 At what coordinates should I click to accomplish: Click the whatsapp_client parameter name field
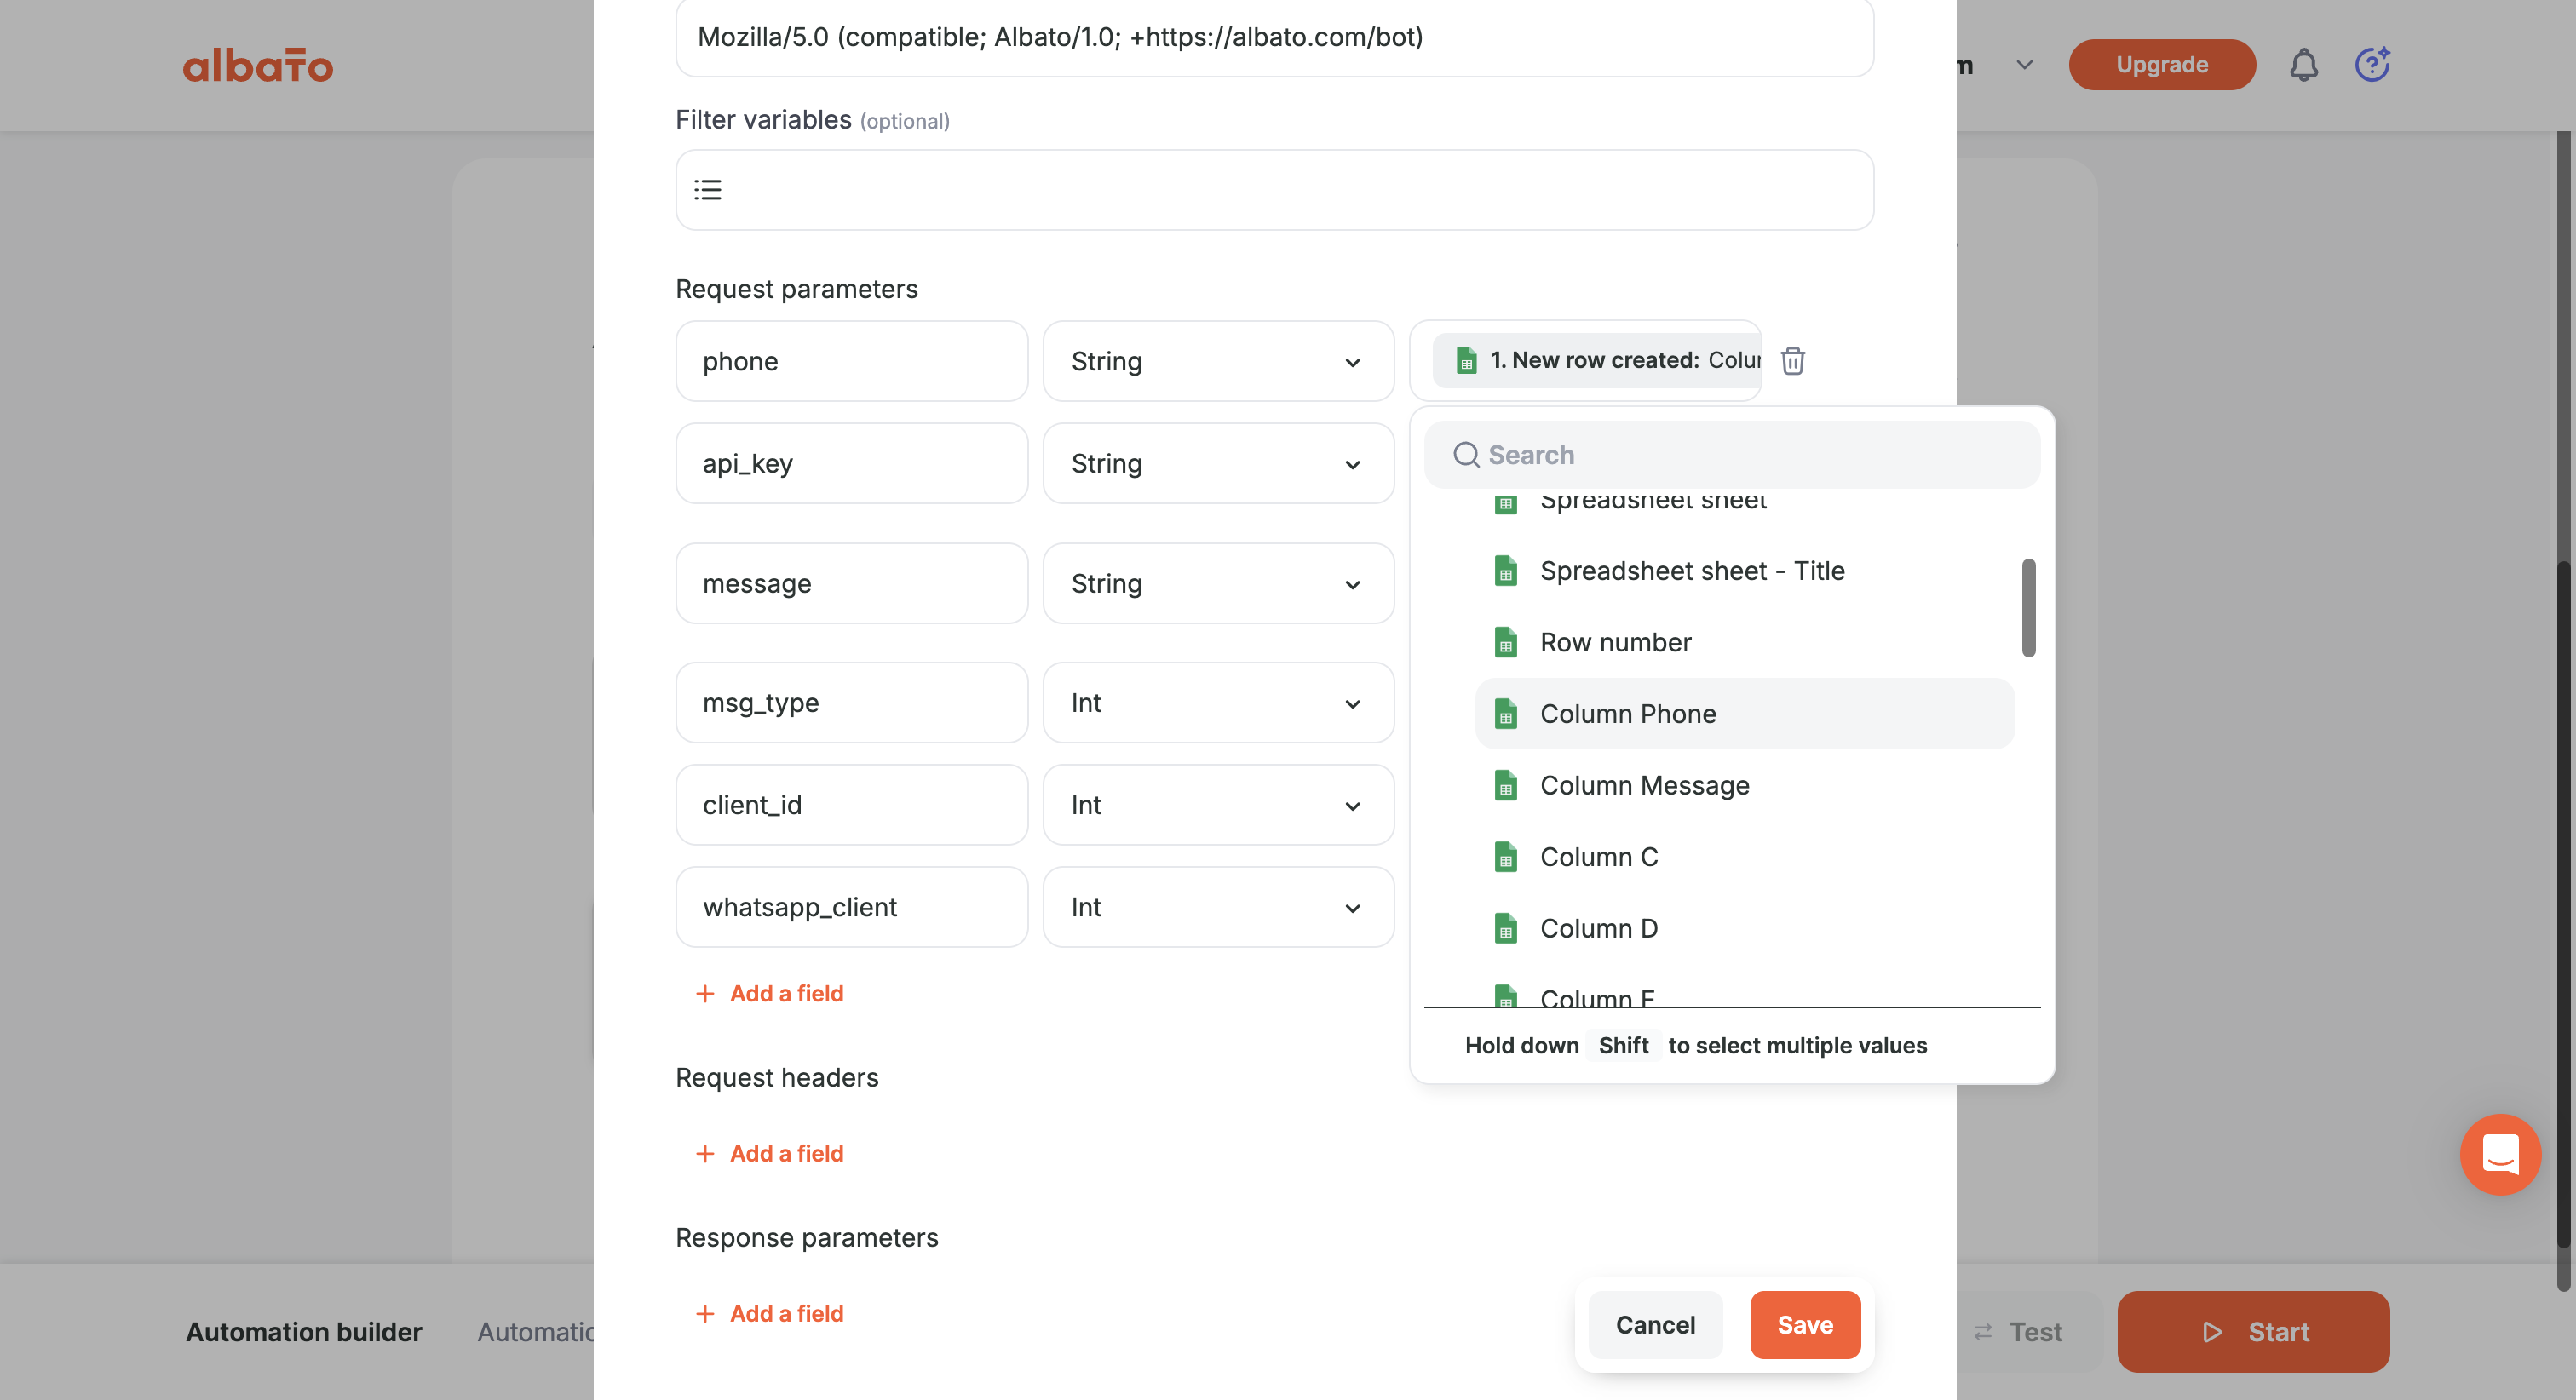click(852, 907)
